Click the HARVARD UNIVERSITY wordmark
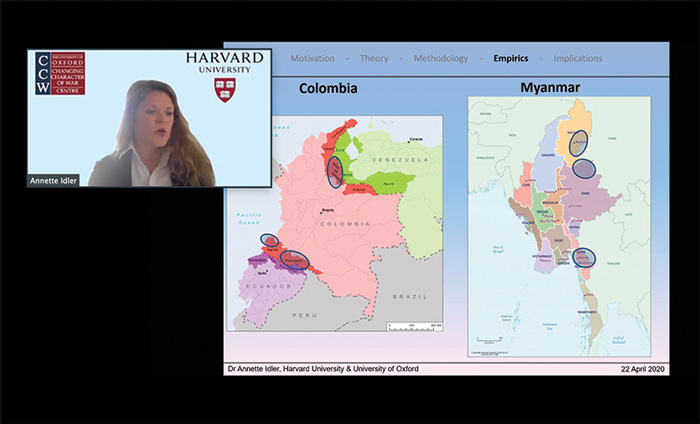Screen dimensions: 700x424 point(225,62)
